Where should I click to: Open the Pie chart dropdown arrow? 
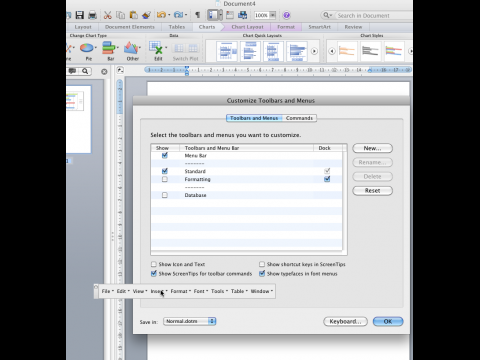(96, 48)
